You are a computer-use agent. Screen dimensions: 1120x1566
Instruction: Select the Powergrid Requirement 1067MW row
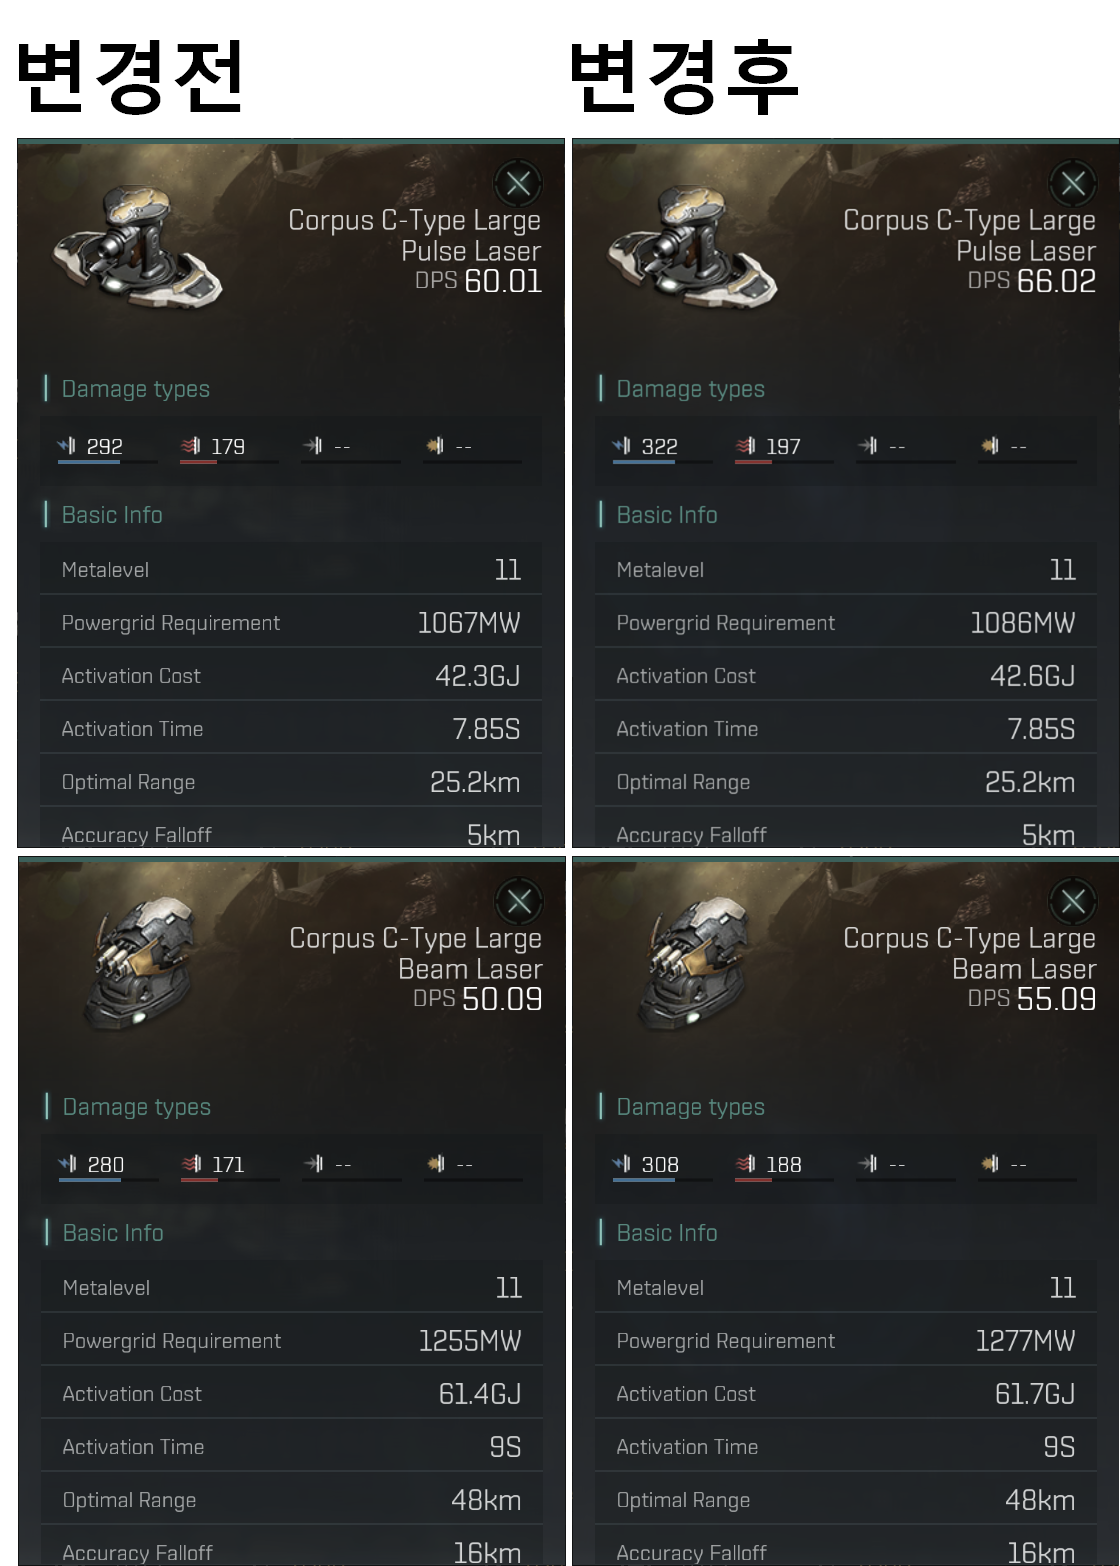291,623
